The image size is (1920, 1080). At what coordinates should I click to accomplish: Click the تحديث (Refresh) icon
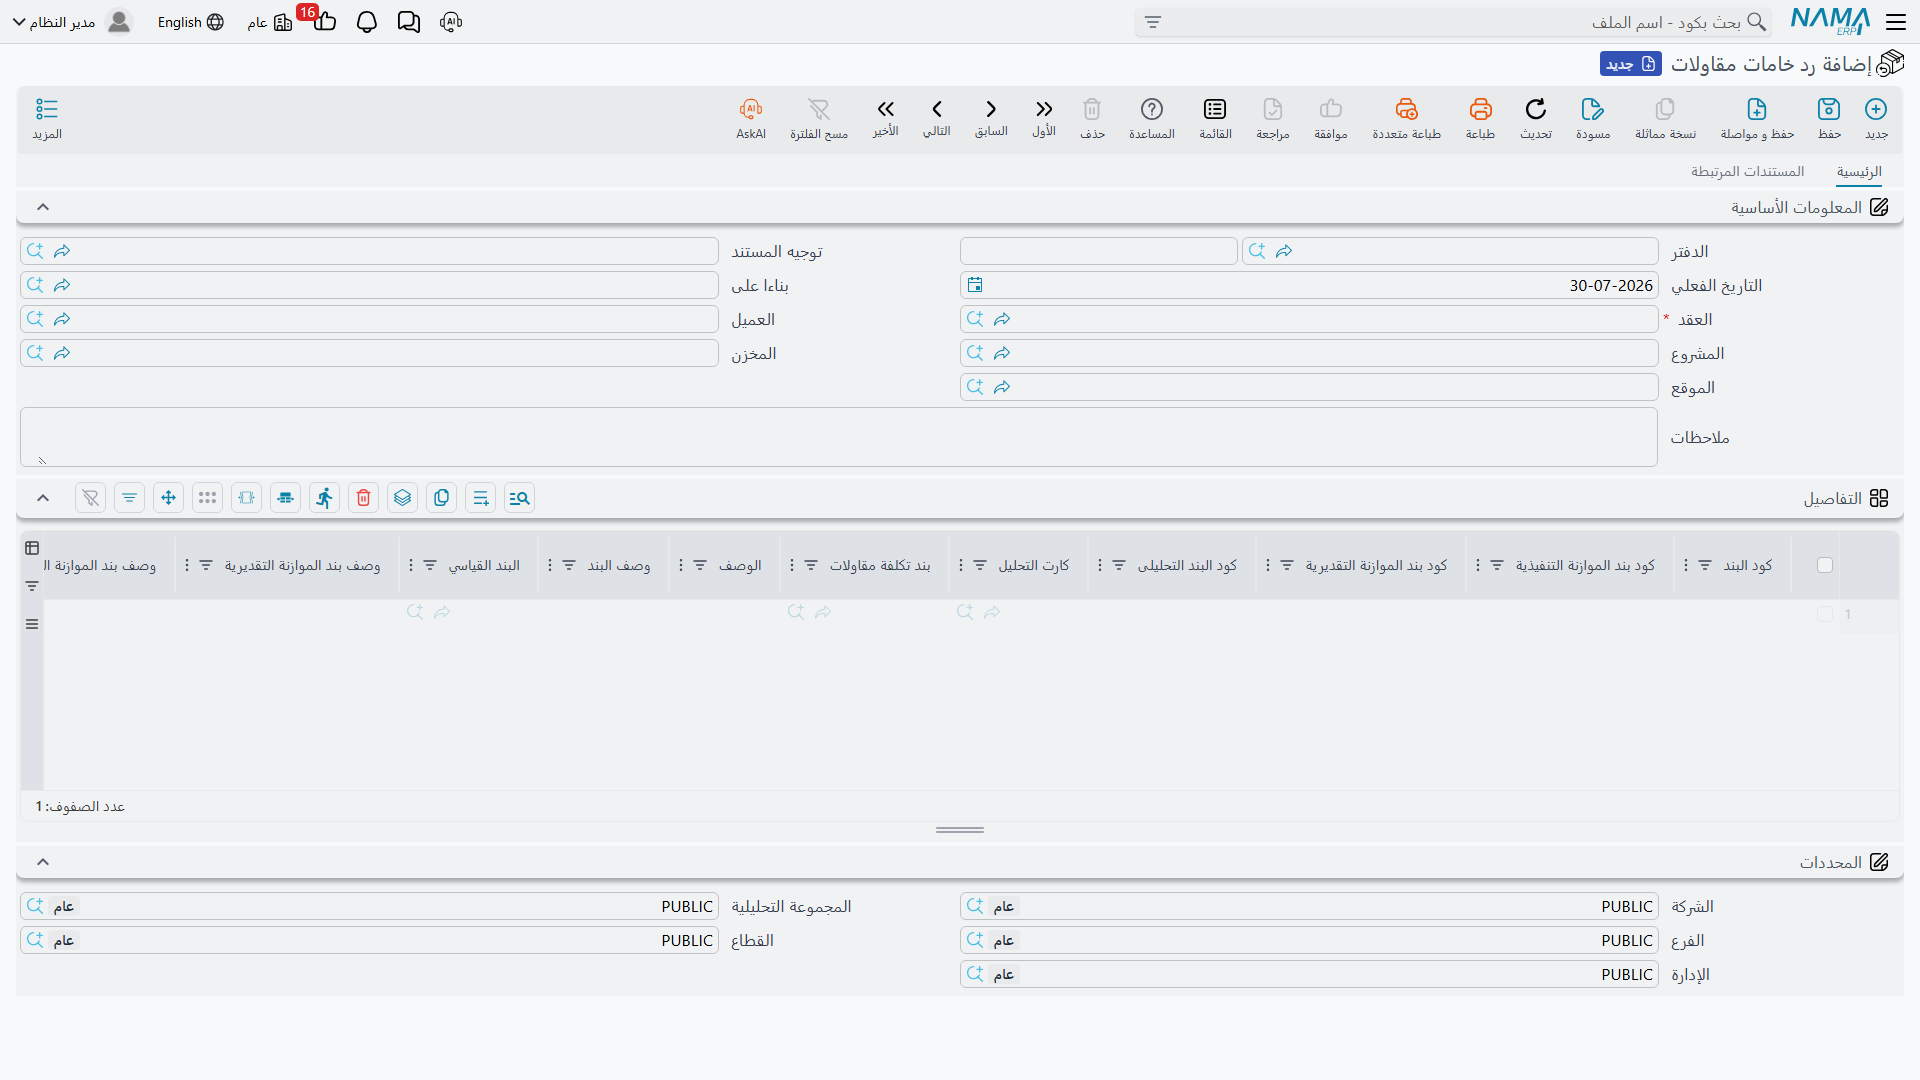(x=1536, y=109)
